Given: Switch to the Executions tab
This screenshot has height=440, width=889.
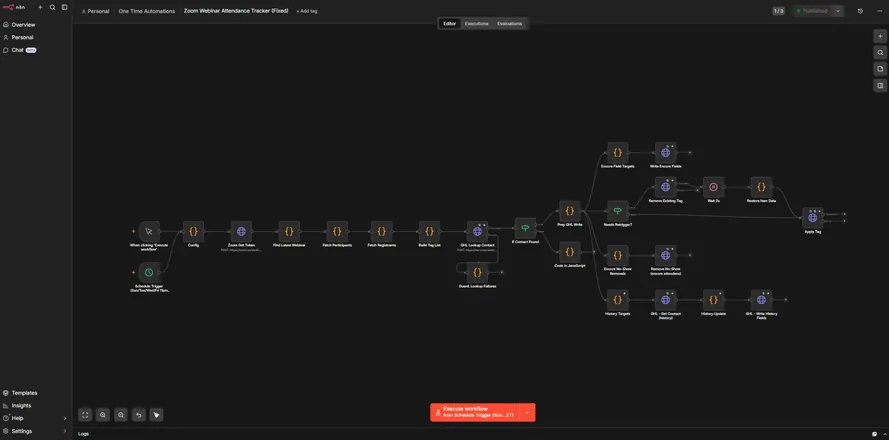Looking at the screenshot, I should pyautogui.click(x=476, y=24).
